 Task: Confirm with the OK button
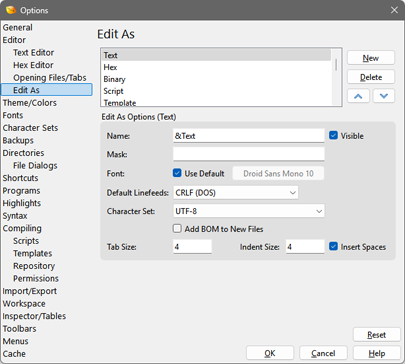pyautogui.click(x=270, y=353)
